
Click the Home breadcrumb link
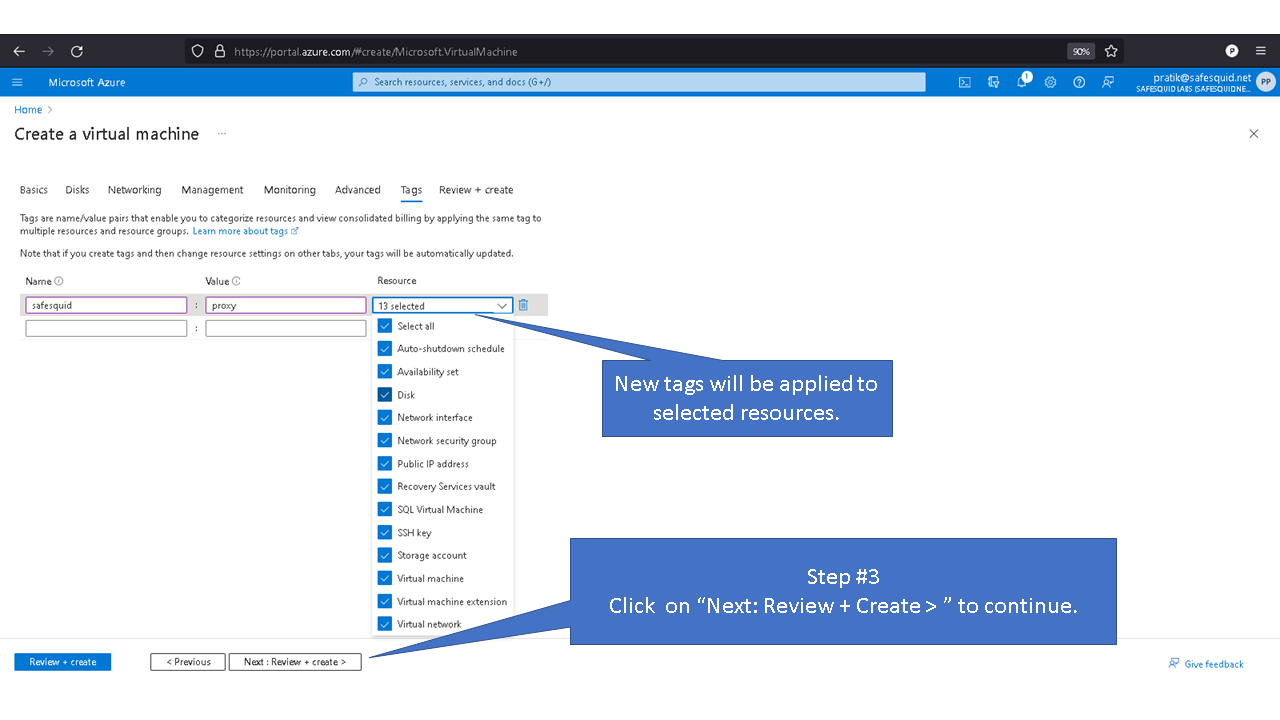[28, 110]
